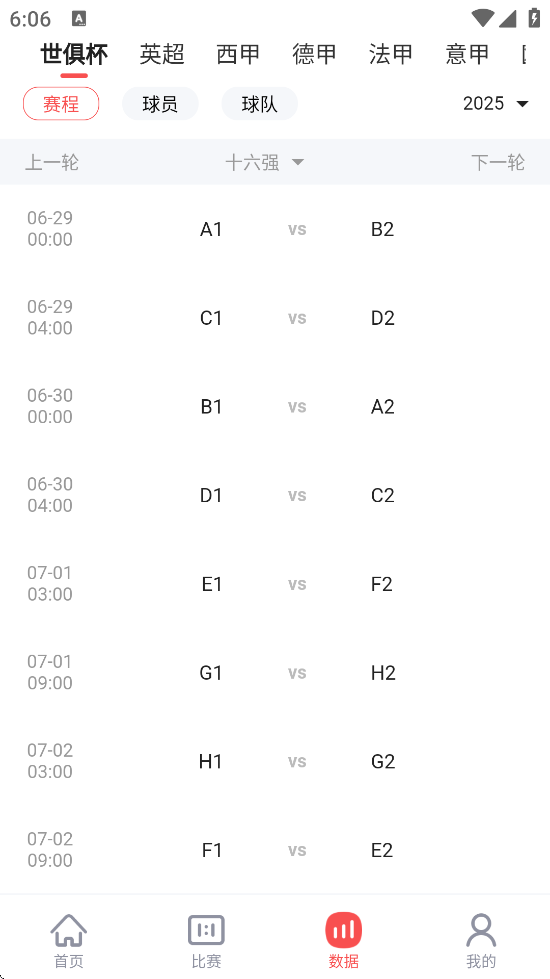Open the A1 vs B2 match

click(x=275, y=229)
